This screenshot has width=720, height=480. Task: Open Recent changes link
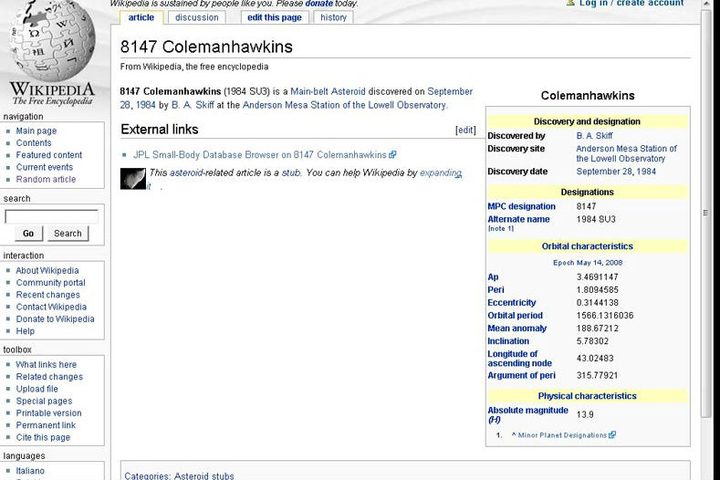[x=48, y=295]
